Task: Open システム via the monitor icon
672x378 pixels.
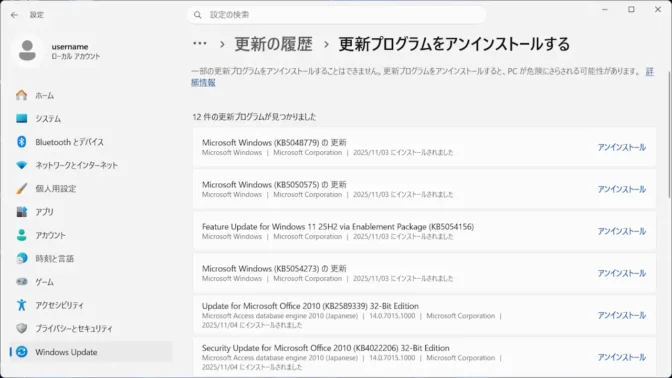Action: [21, 118]
